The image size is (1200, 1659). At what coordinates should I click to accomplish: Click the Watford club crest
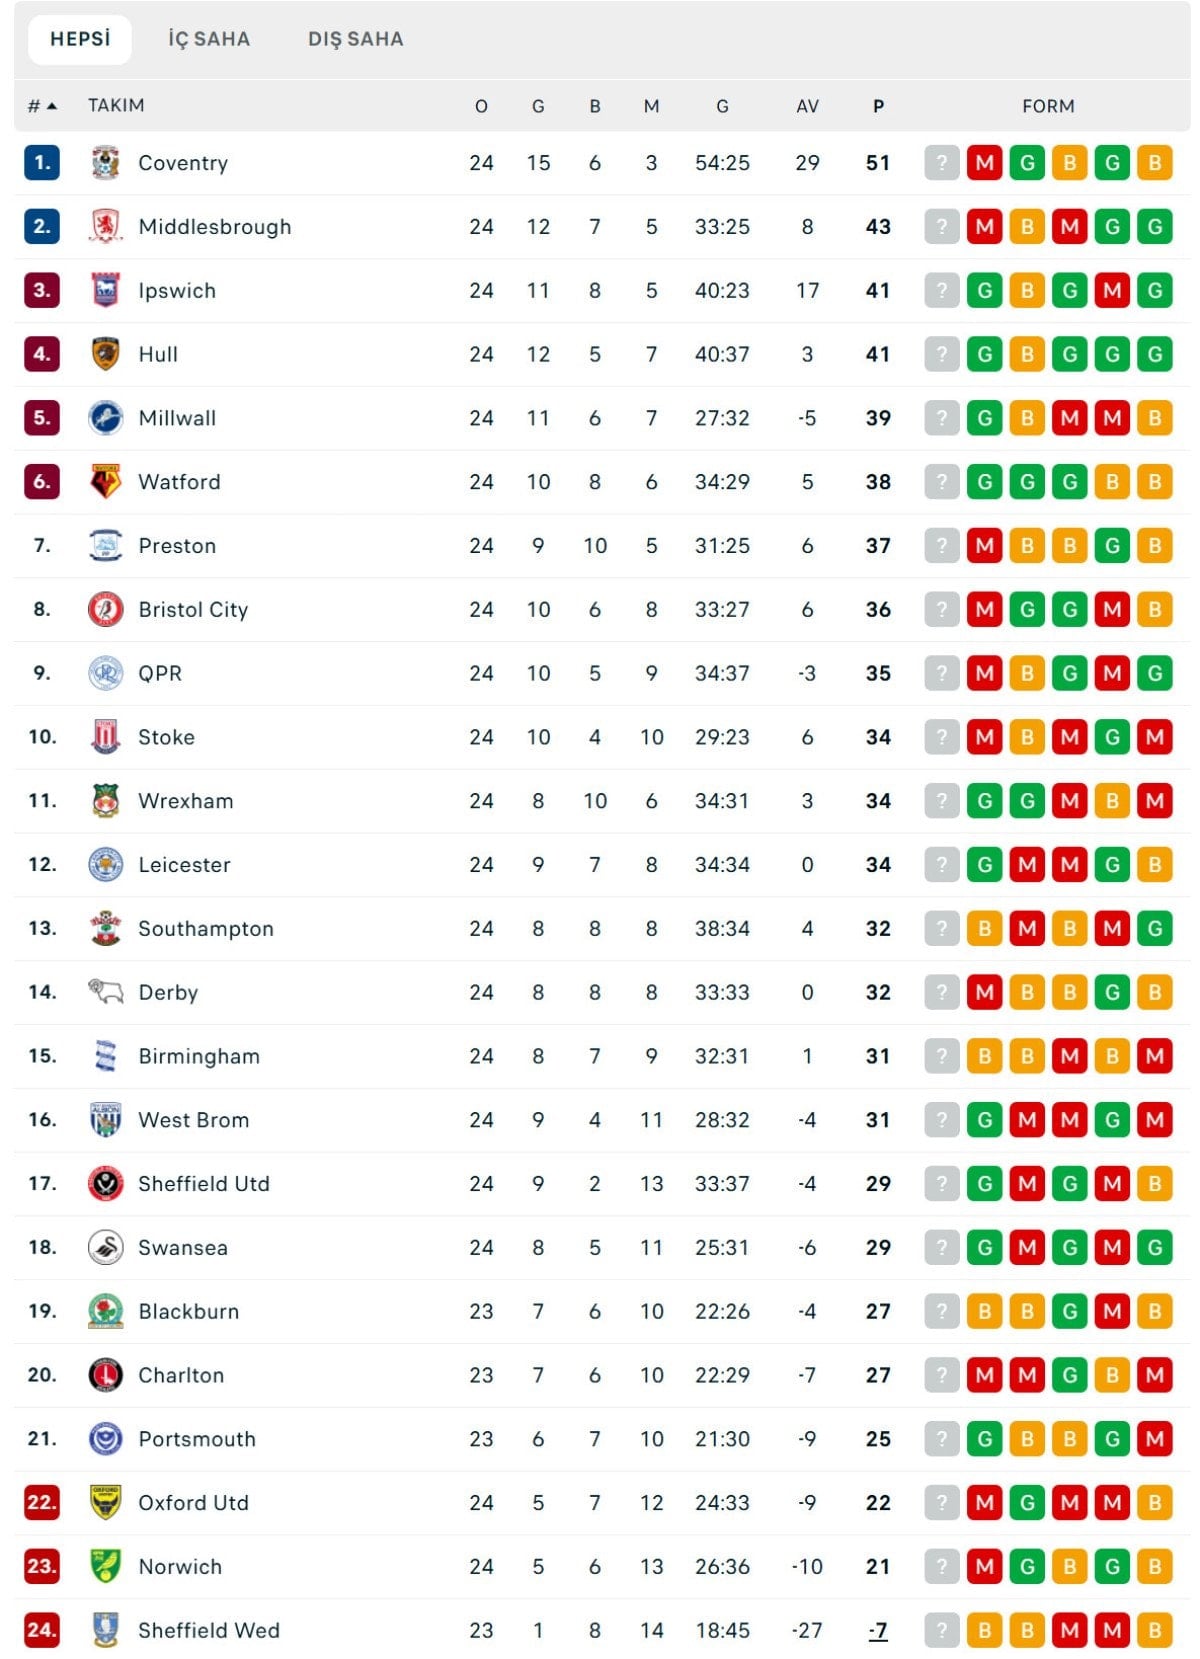click(x=105, y=482)
